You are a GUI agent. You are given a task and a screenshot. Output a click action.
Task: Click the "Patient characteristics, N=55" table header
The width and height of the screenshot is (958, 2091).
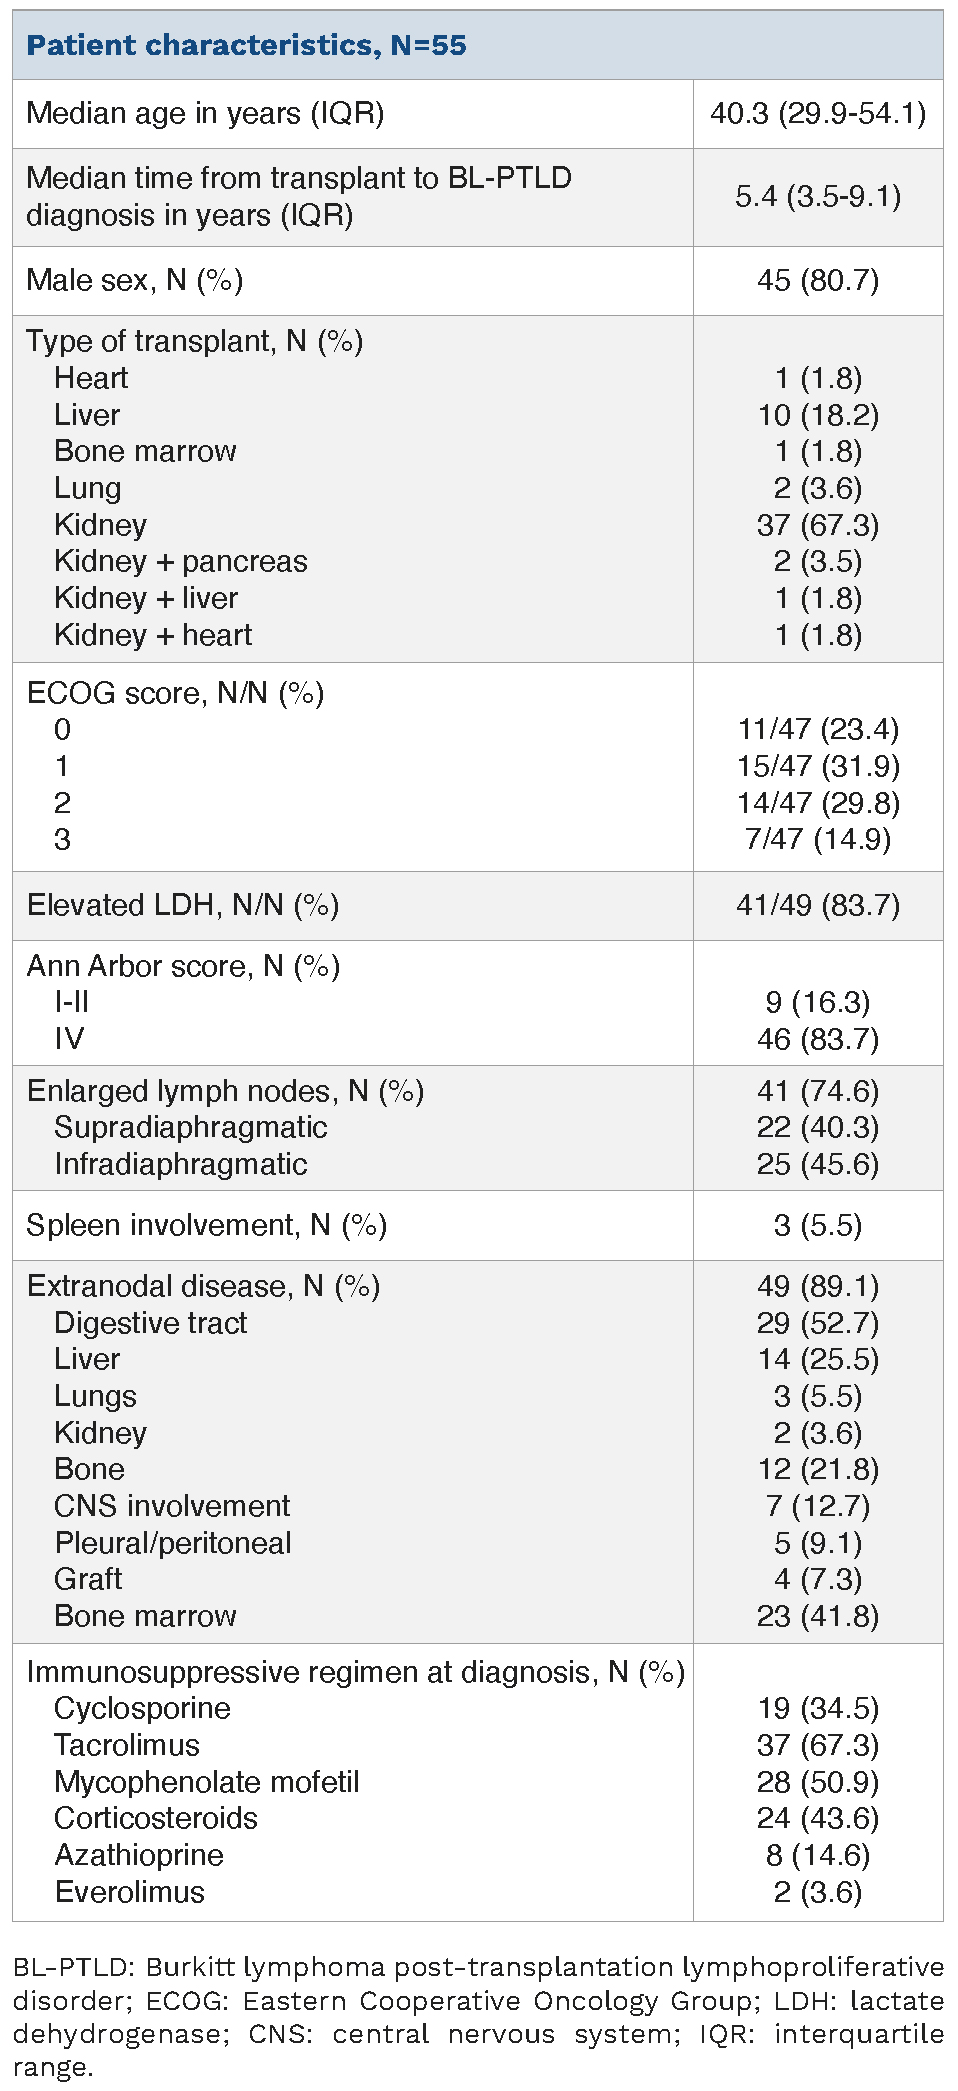(246, 46)
